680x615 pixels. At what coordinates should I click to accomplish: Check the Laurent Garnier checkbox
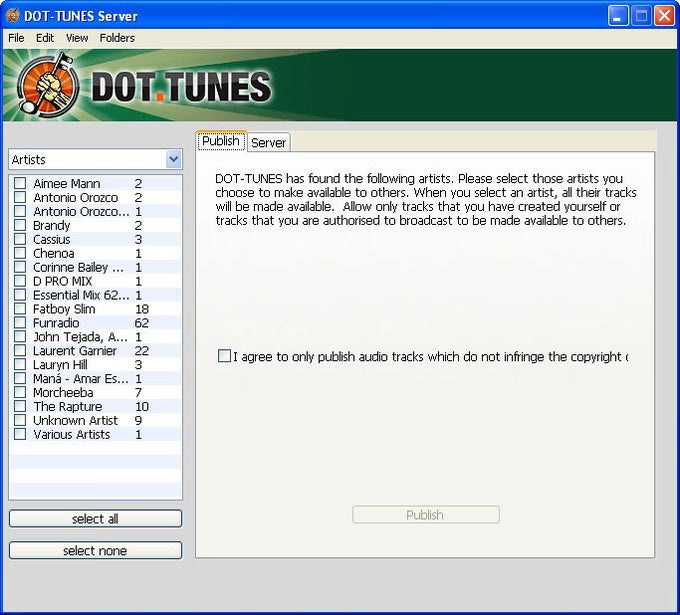[x=20, y=350]
